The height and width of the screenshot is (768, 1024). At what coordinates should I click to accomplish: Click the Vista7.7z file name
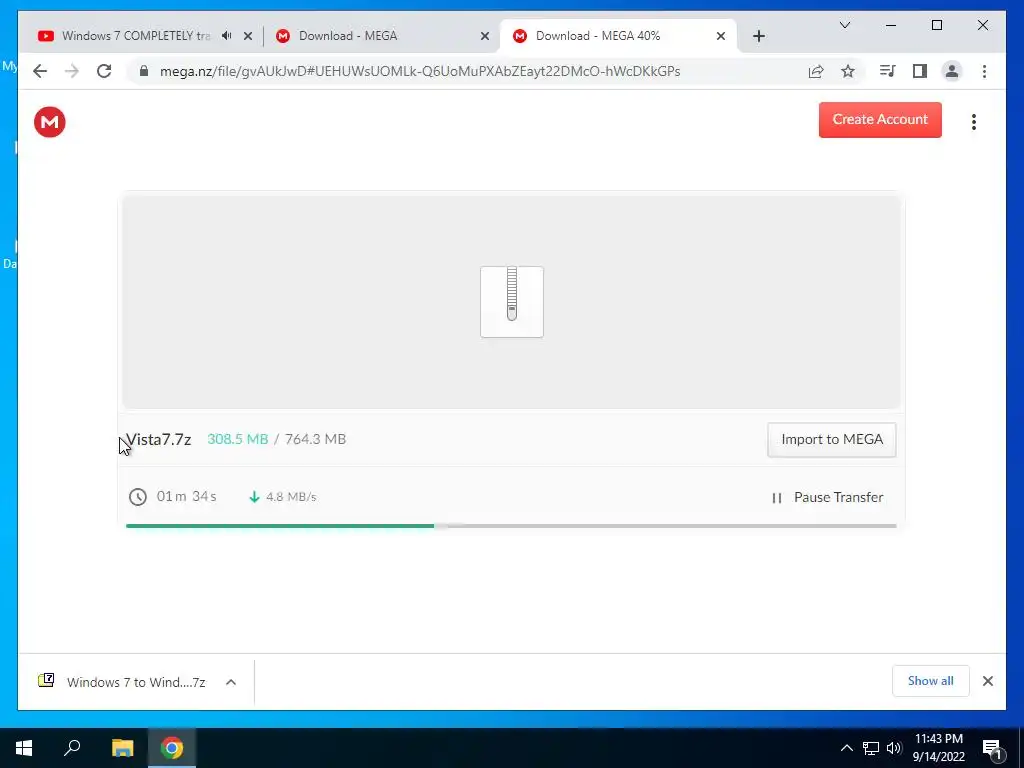point(159,440)
